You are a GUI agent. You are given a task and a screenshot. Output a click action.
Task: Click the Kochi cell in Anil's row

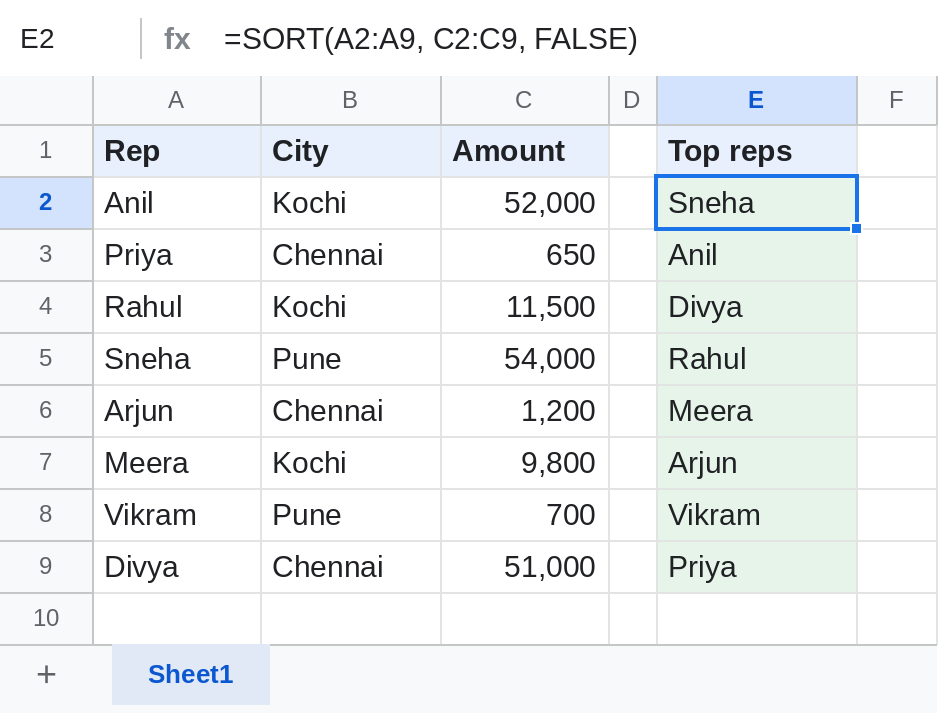click(351, 203)
